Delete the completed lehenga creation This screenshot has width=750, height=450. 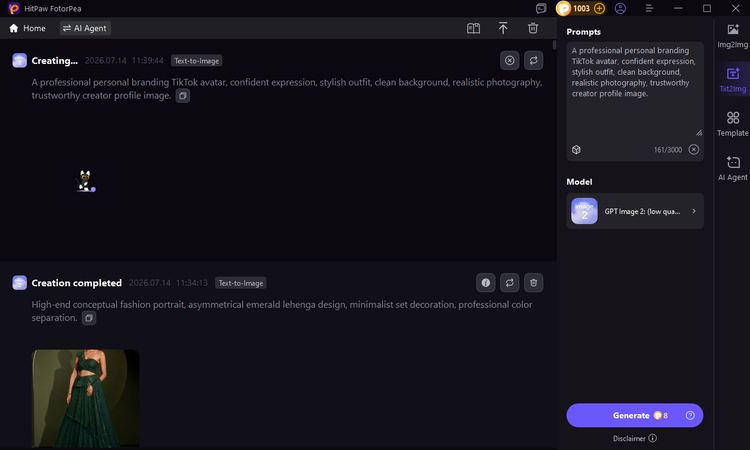coord(533,283)
